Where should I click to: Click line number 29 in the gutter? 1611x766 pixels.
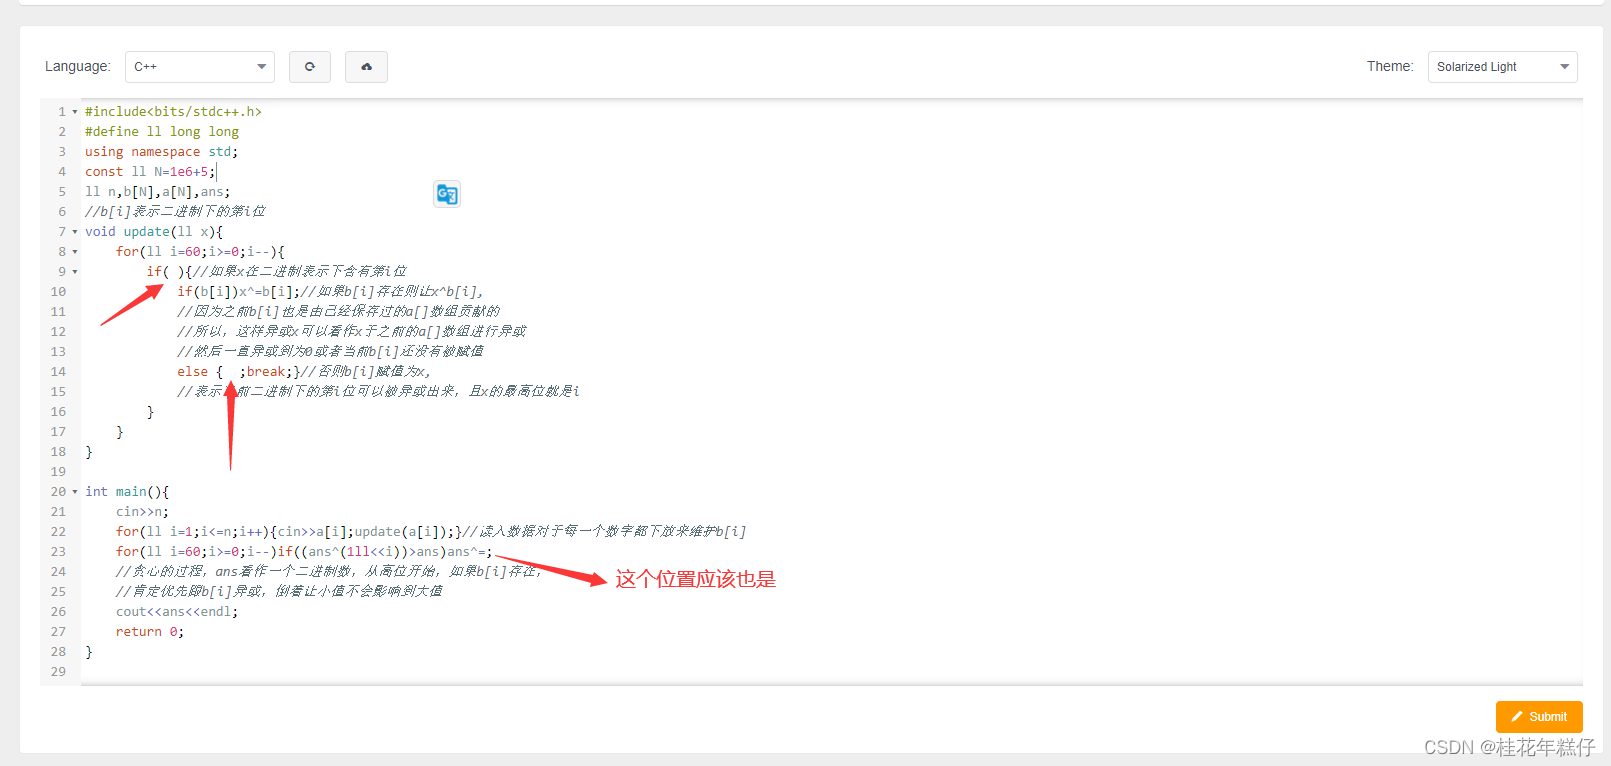[x=58, y=672]
